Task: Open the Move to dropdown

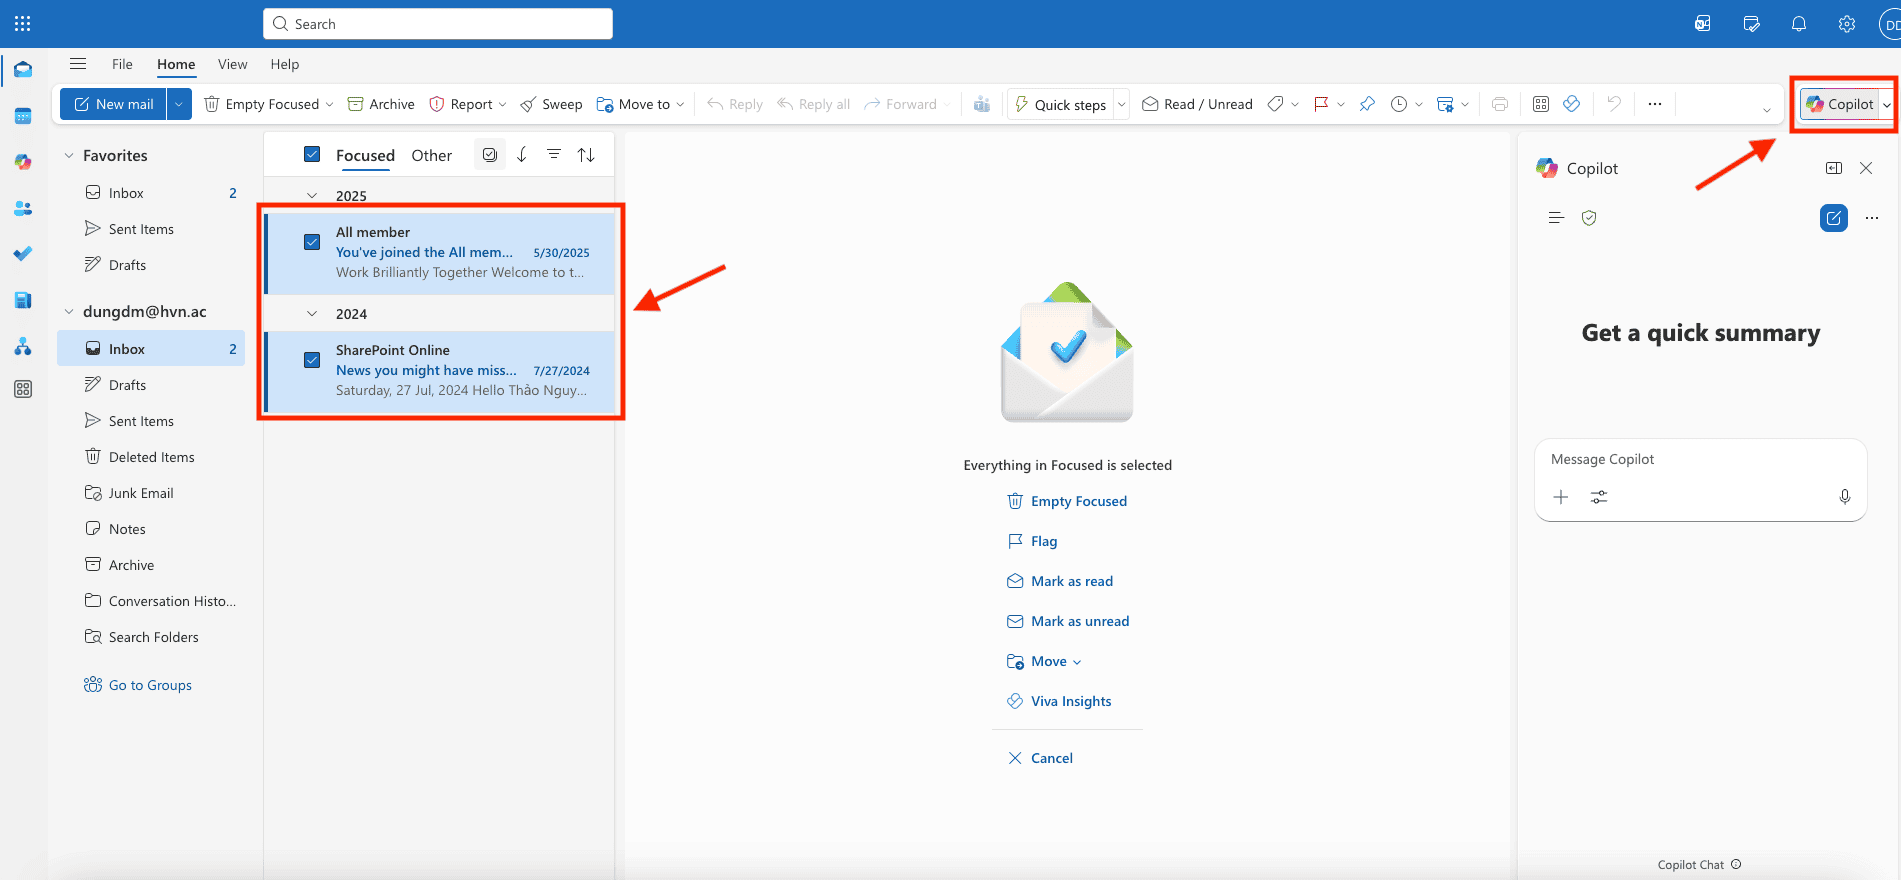Action: [x=641, y=104]
